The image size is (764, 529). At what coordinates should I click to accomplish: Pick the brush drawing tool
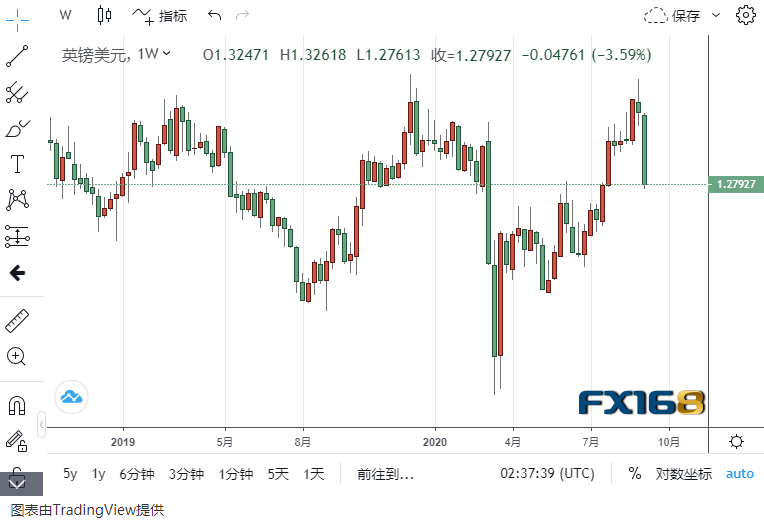coord(17,129)
